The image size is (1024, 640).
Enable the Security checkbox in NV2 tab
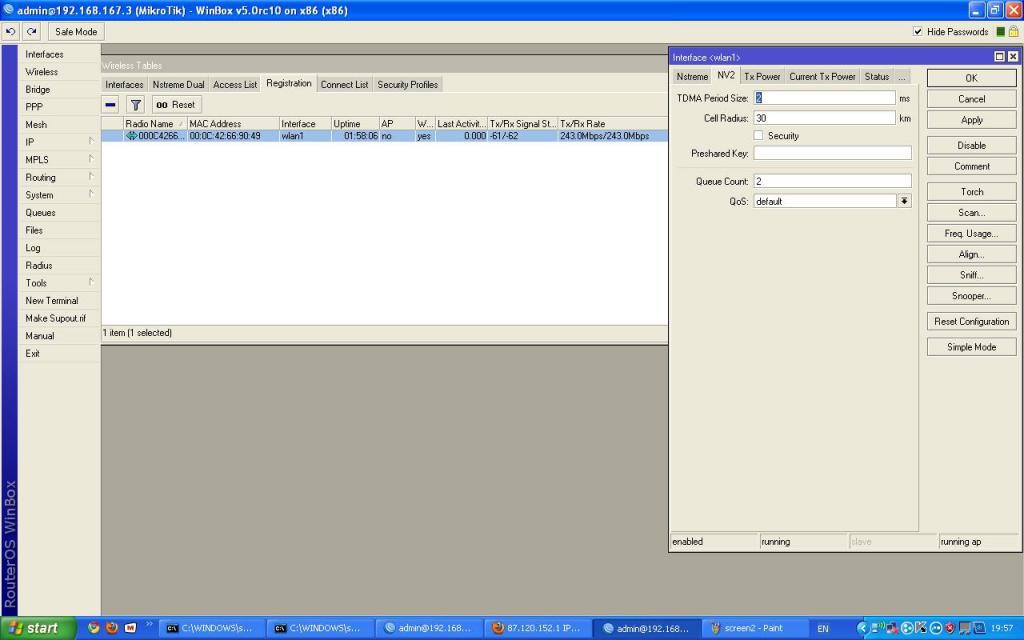tap(759, 136)
